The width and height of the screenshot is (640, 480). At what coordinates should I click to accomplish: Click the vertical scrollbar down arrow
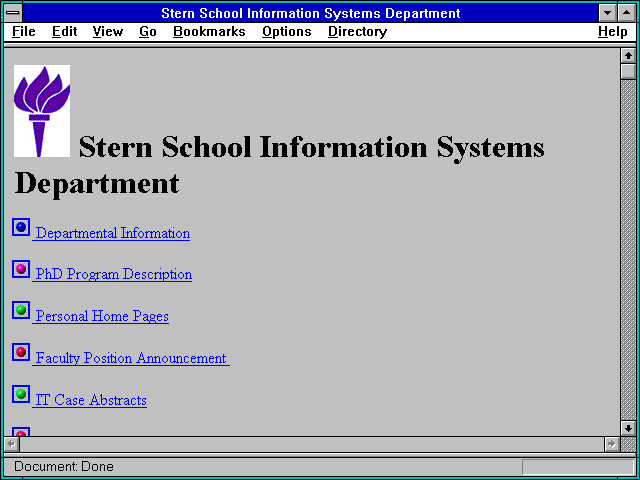pyautogui.click(x=628, y=428)
